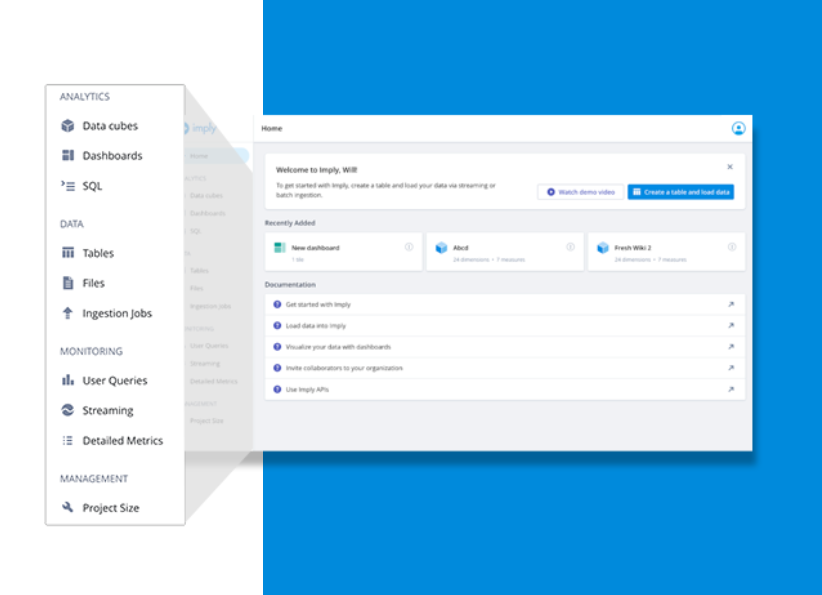Click Create a table and load data
The width and height of the screenshot is (822, 595).
coord(680,192)
